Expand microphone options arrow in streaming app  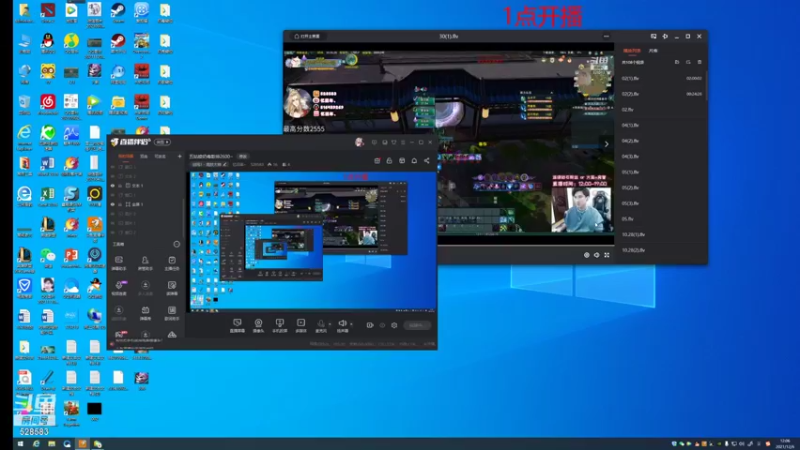pyautogui.click(x=330, y=324)
